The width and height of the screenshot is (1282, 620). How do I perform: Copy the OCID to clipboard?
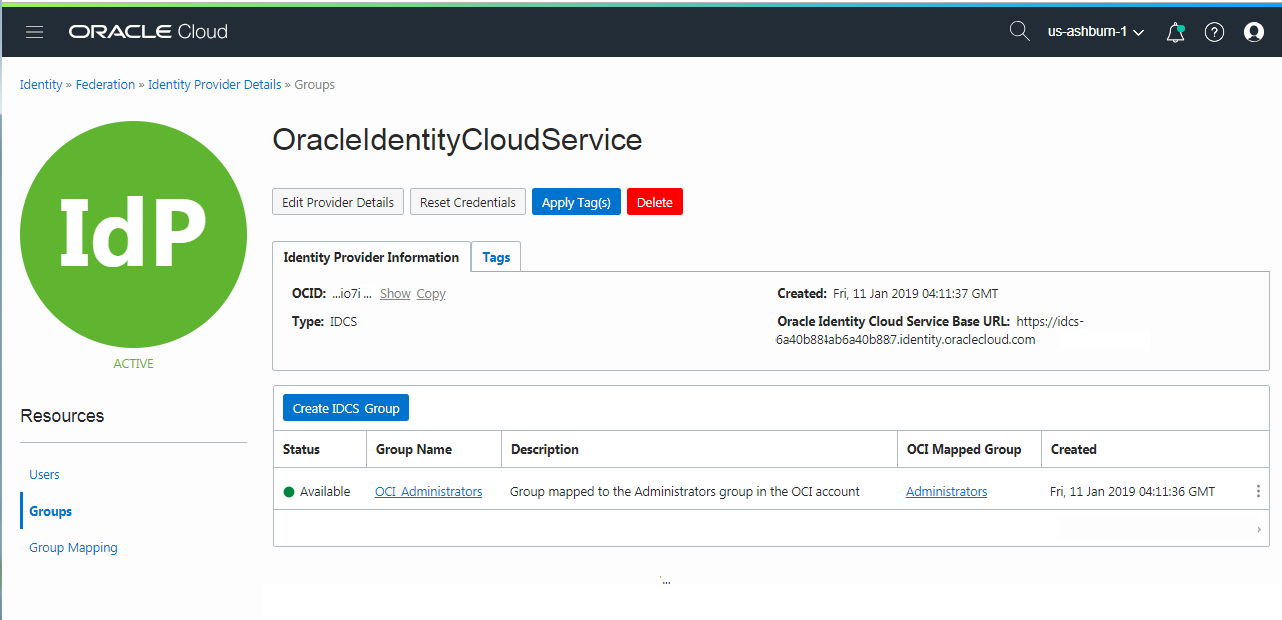tap(431, 293)
